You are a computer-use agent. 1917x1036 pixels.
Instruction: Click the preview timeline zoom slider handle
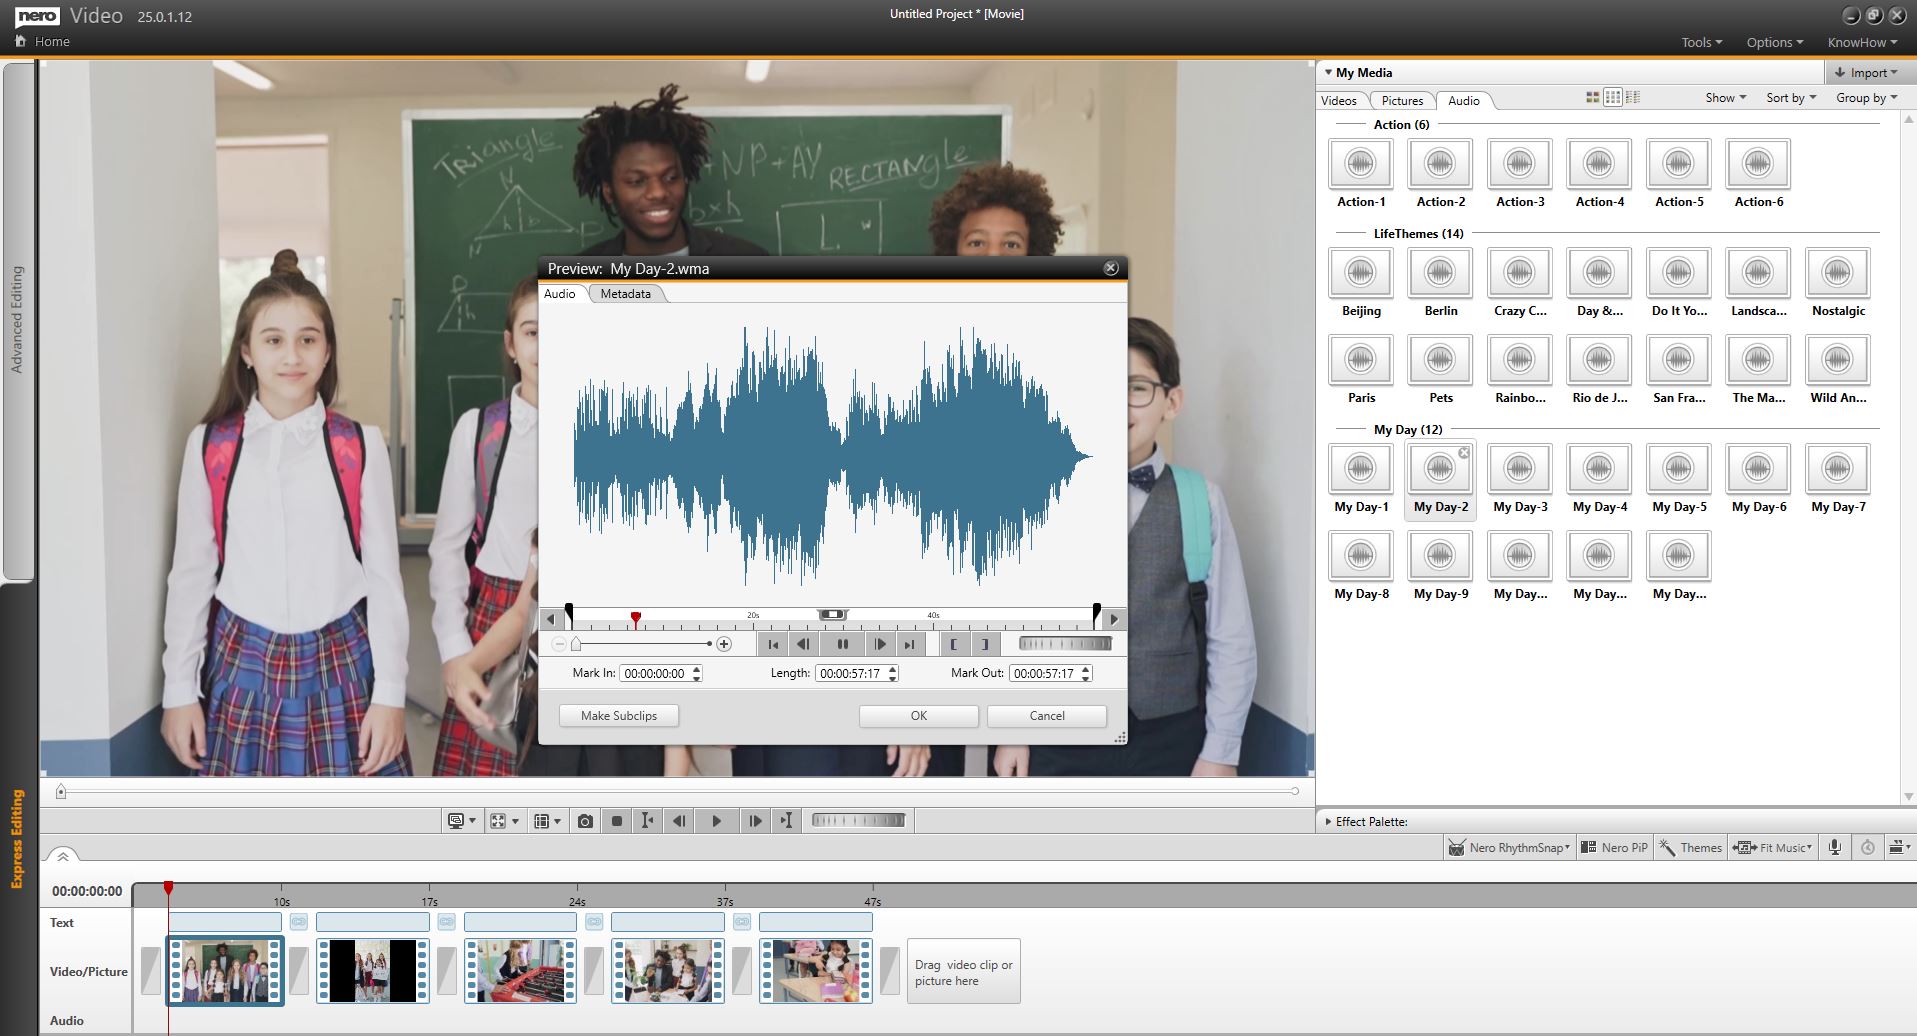[x=576, y=644]
